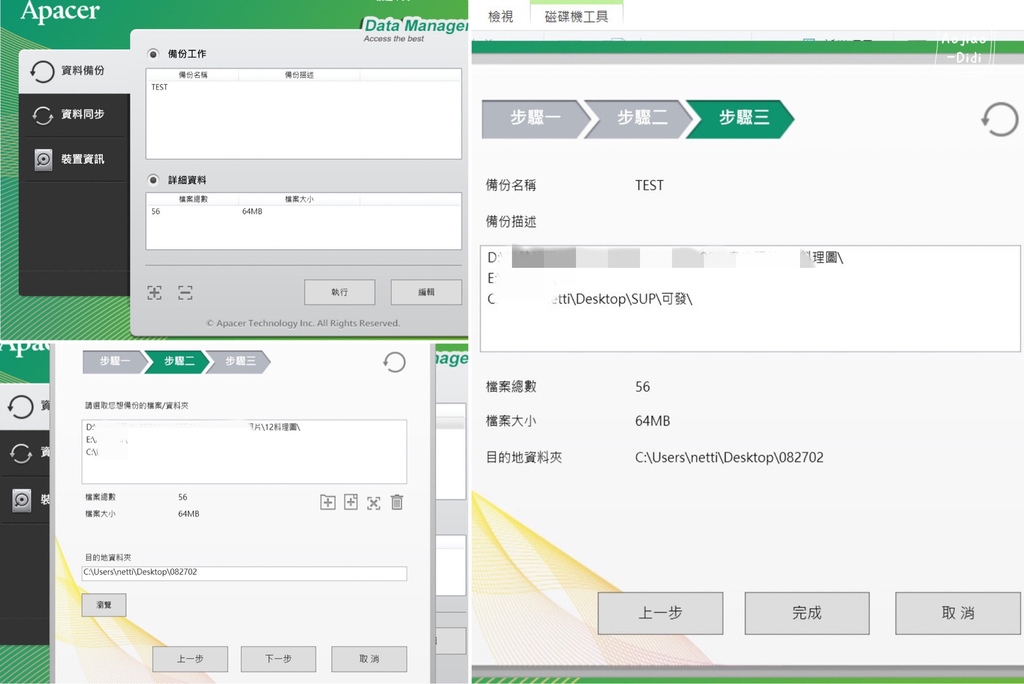
Task: Click the 64MB value in step-two window
Action: click(x=189, y=514)
